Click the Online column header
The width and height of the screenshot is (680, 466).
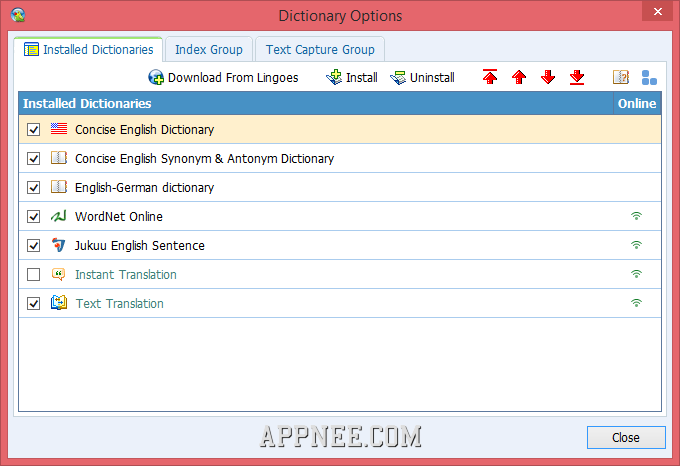[x=637, y=103]
